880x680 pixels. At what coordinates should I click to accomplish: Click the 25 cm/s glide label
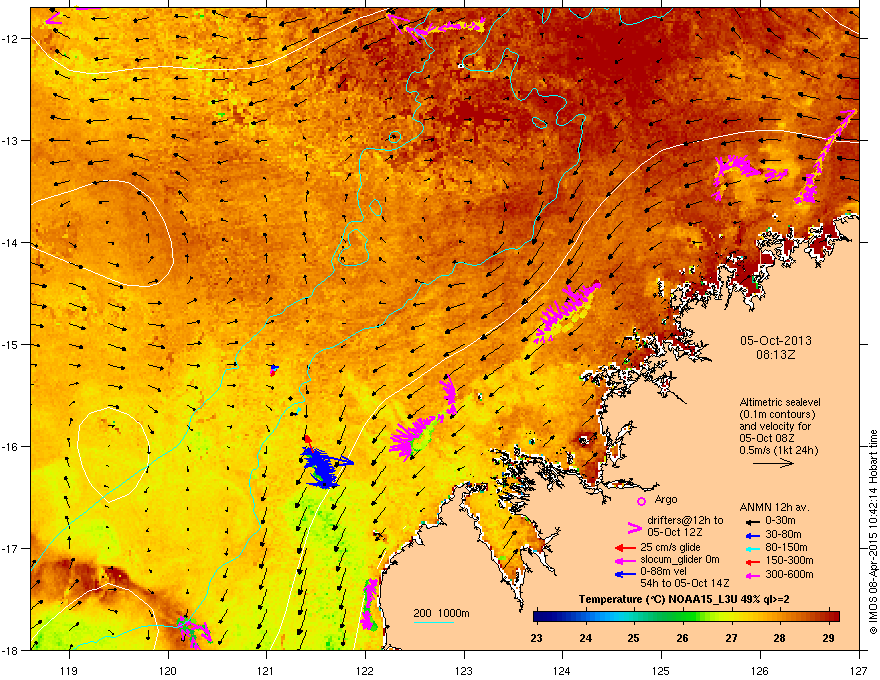[671, 547]
